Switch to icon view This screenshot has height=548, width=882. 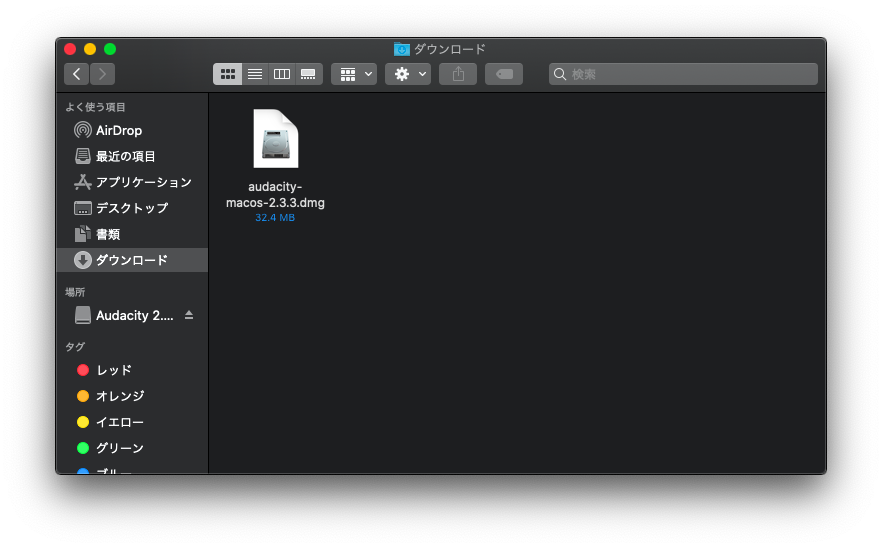pos(227,74)
